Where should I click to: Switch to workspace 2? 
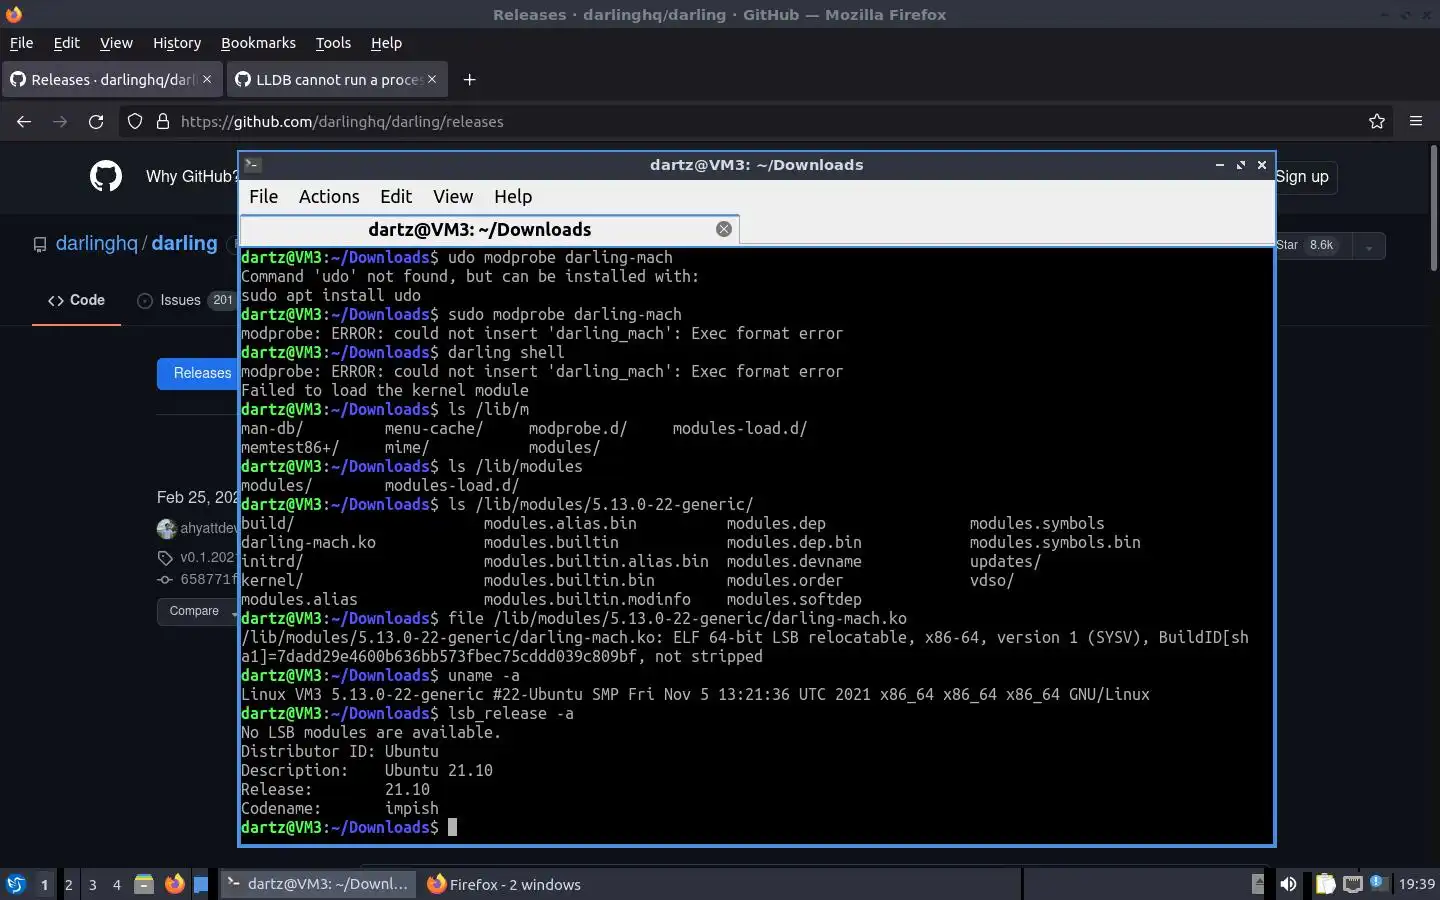68,884
